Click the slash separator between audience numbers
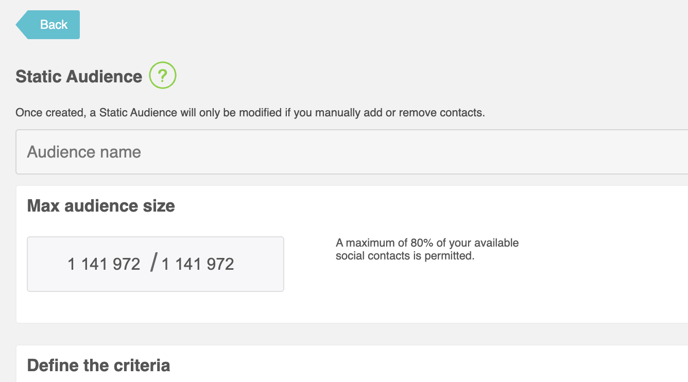Viewport: 688px width, 382px height. click(153, 263)
